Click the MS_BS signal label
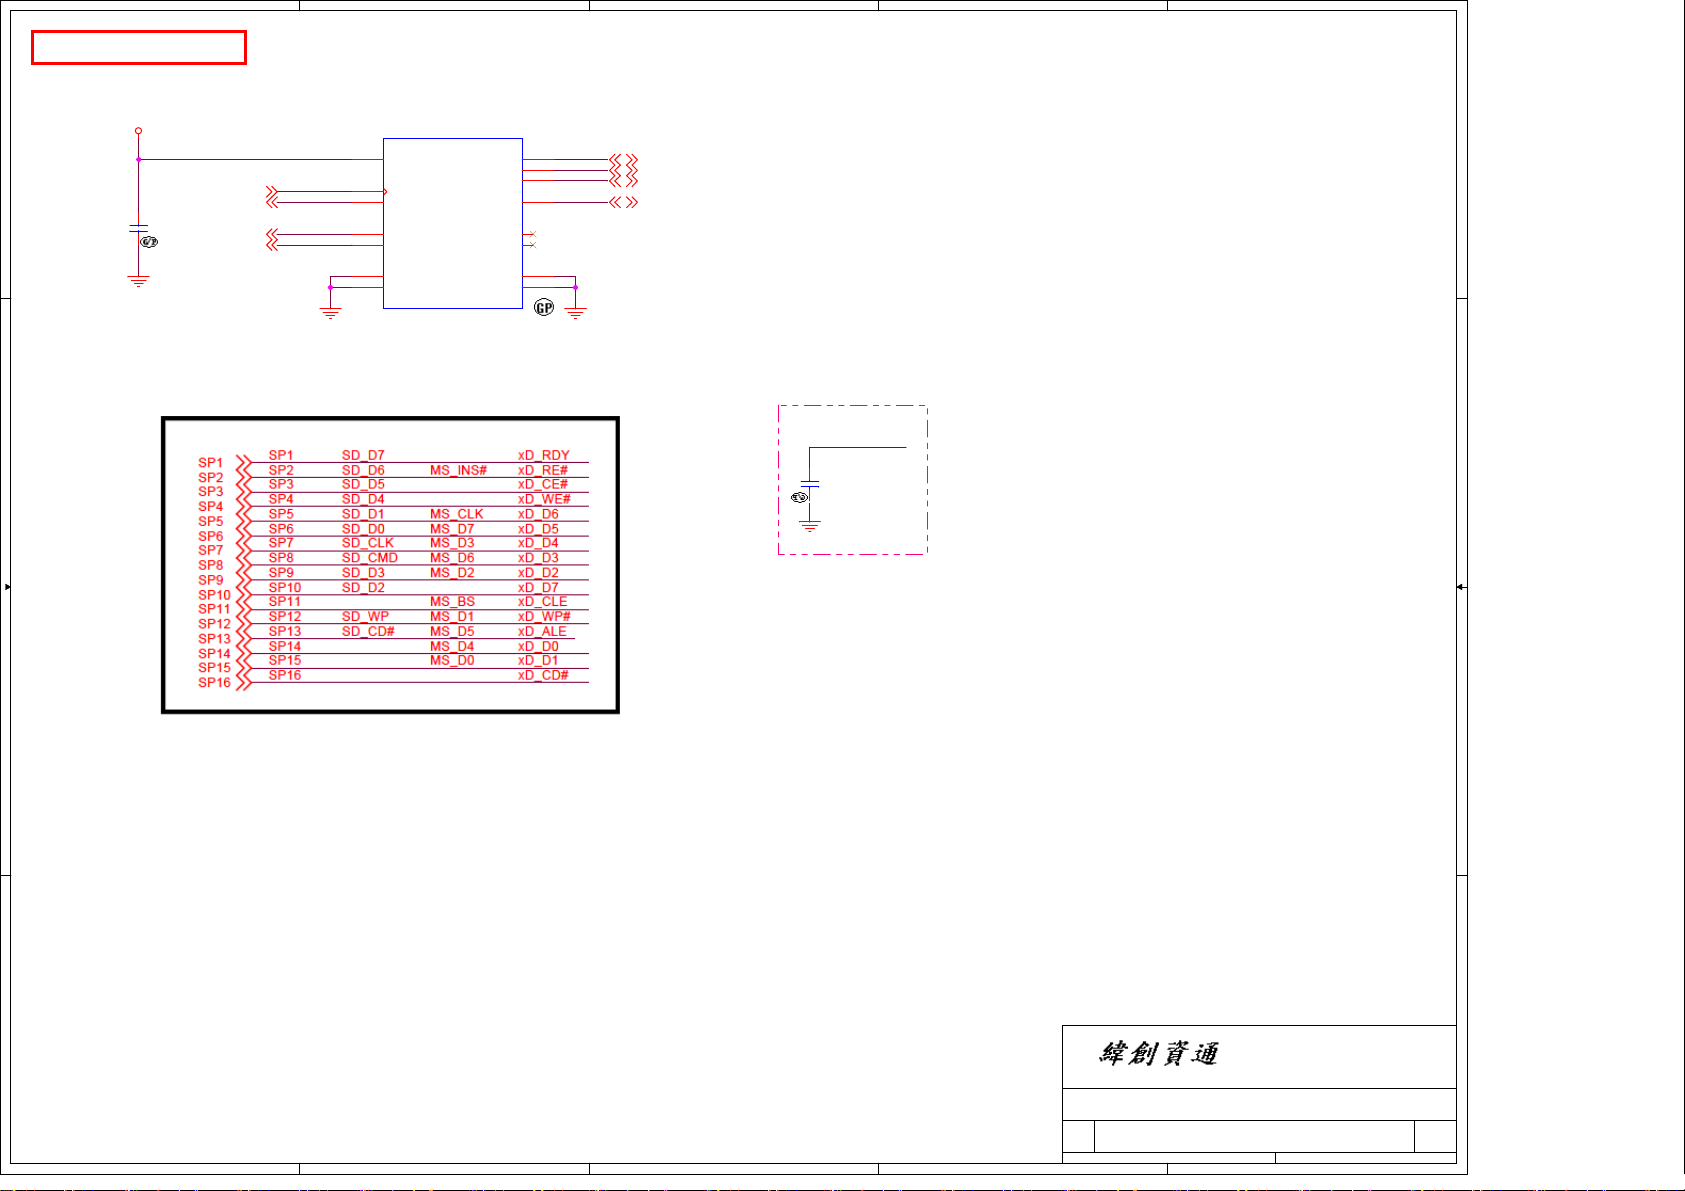The image size is (1685, 1191). pos(452,602)
